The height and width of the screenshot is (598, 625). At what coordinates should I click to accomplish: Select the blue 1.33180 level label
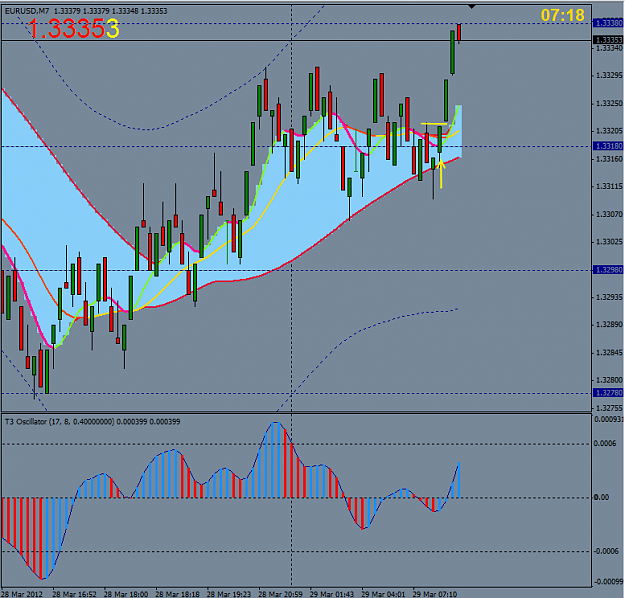tap(608, 146)
